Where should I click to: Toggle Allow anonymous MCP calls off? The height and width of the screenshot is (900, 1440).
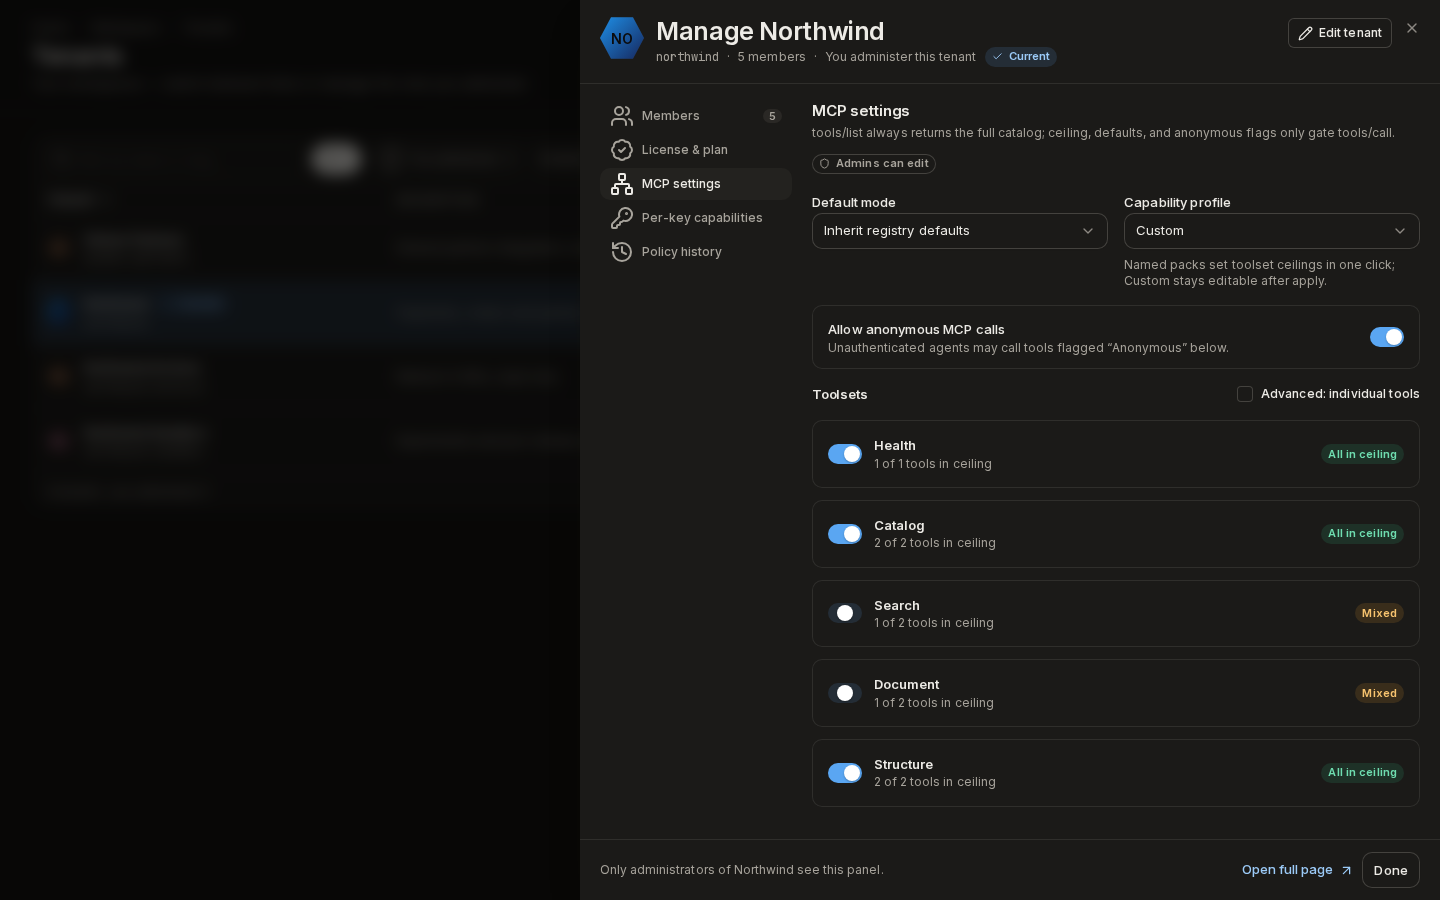1387,337
